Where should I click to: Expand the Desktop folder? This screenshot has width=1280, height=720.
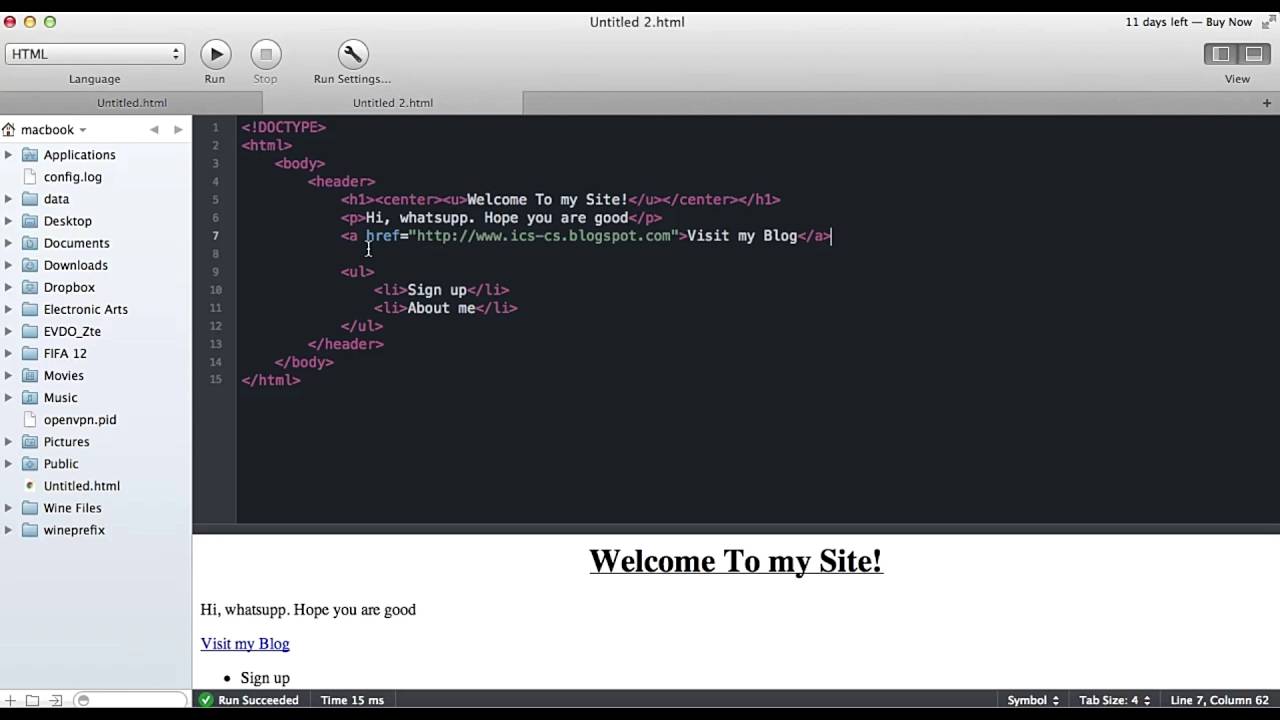(8, 221)
